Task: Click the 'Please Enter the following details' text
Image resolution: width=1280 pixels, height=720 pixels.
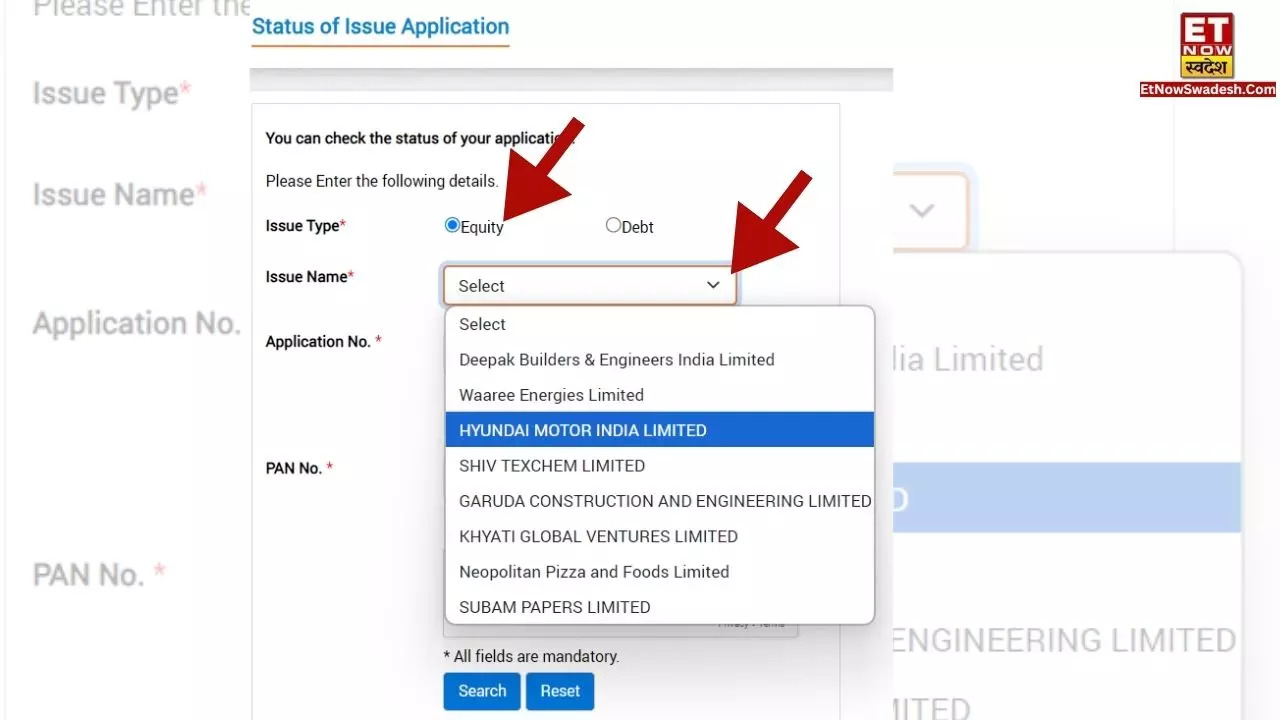Action: (382, 181)
